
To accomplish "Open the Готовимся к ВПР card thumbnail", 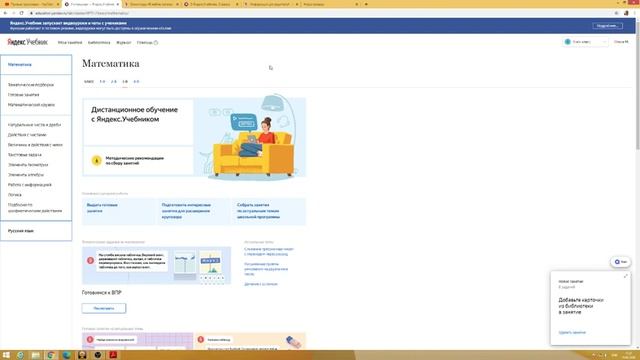I will coord(156,265).
